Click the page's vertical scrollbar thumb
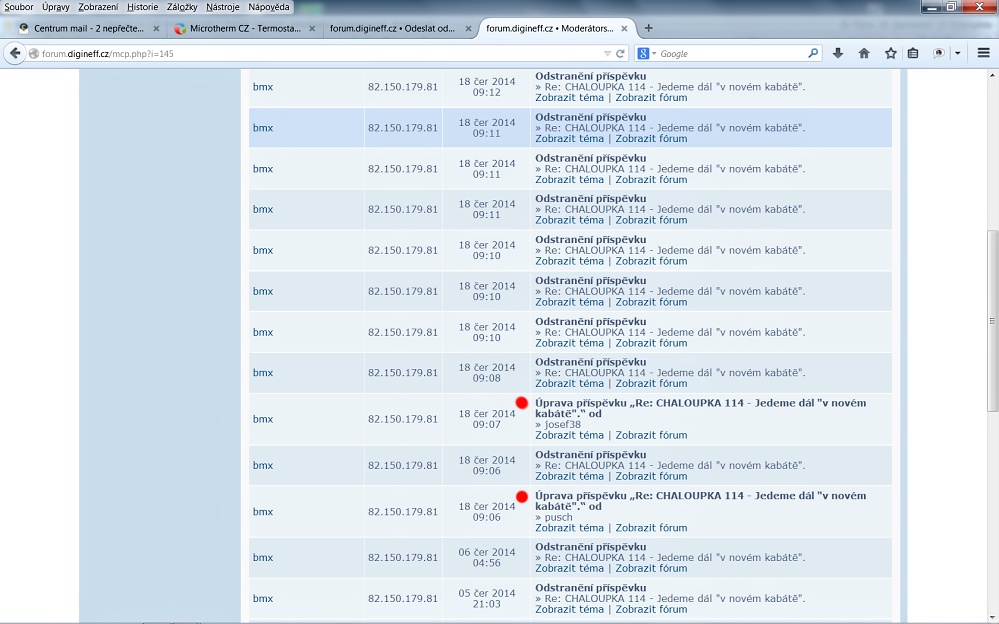 pyautogui.click(x=992, y=320)
